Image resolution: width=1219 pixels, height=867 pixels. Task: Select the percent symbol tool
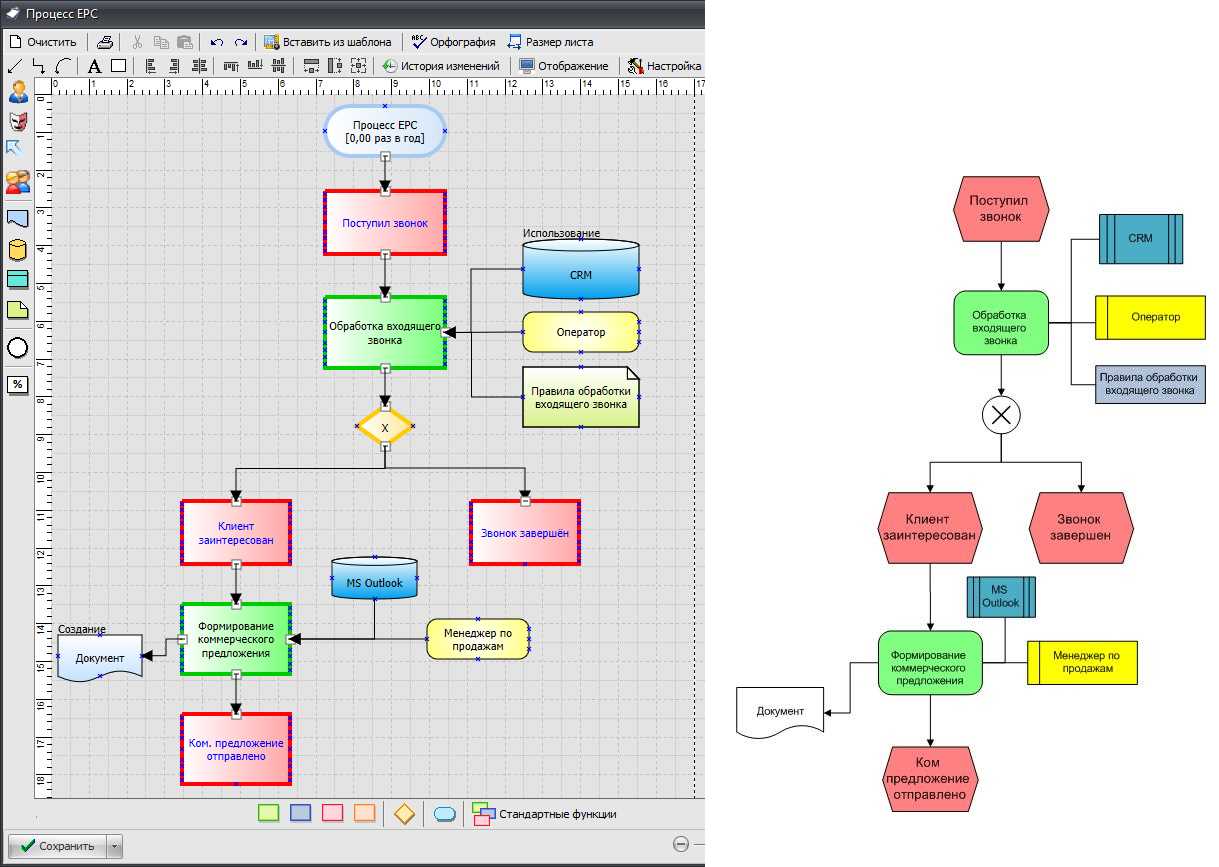click(x=17, y=384)
